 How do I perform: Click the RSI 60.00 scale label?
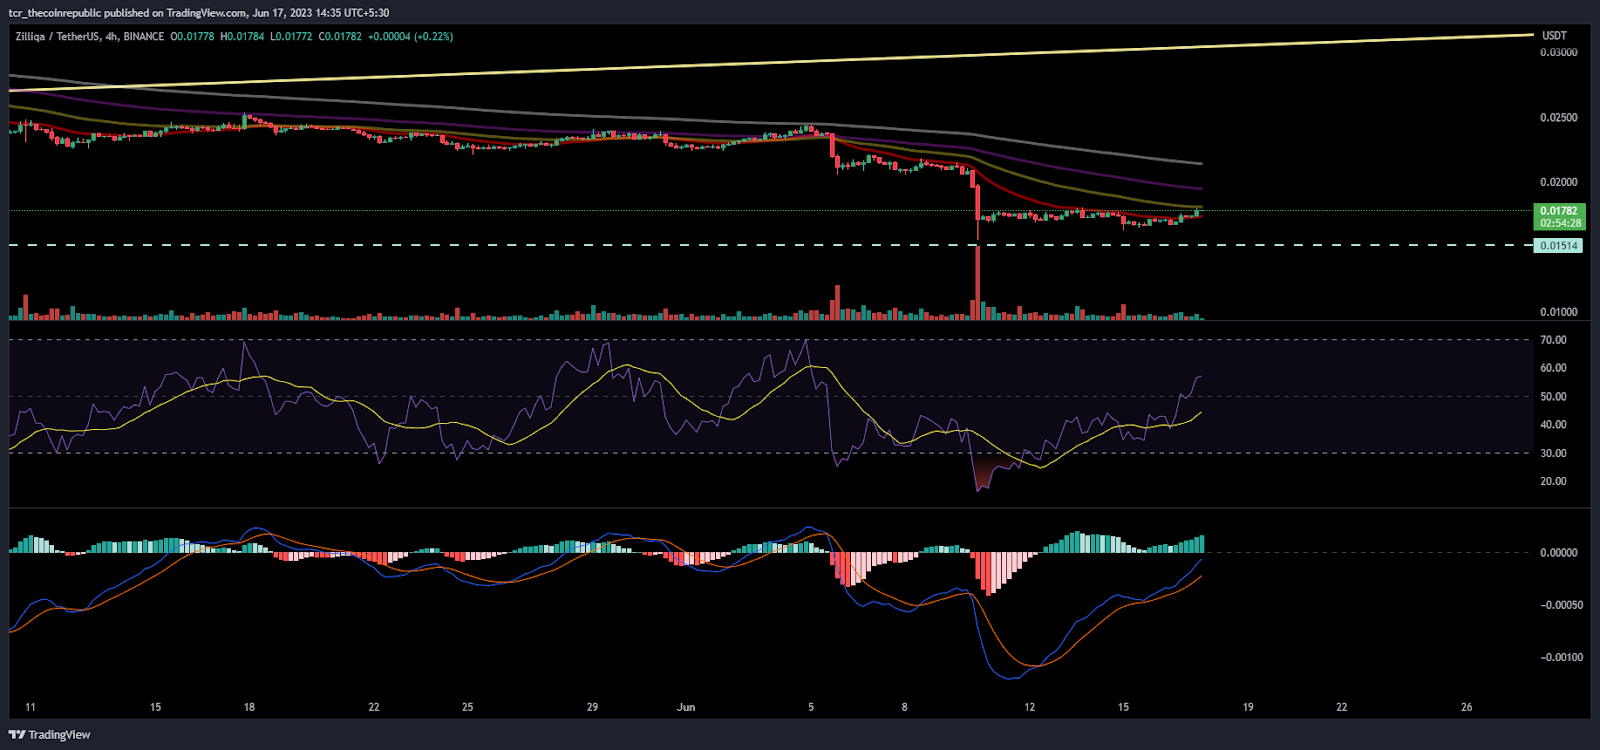(x=1553, y=368)
